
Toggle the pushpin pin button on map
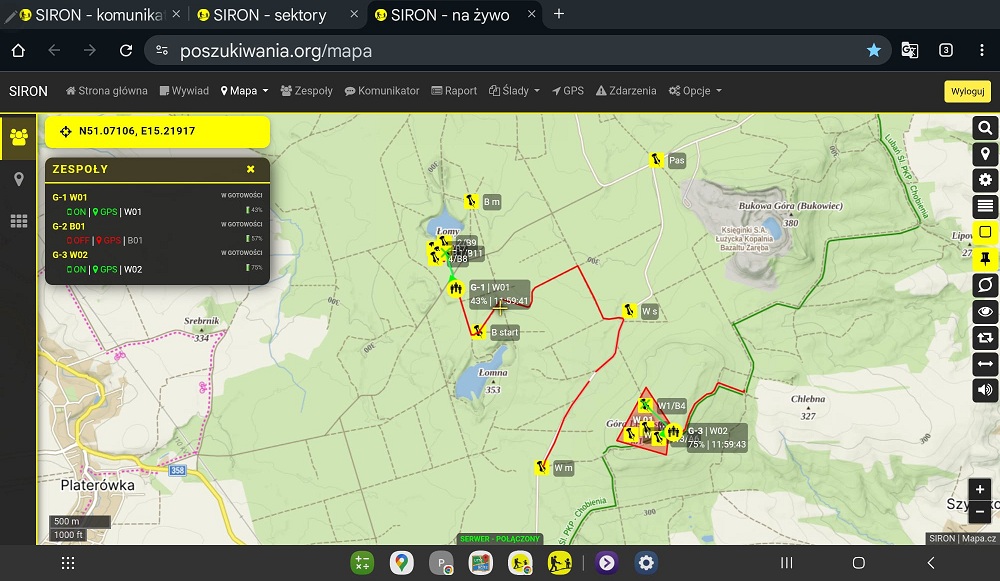click(985, 259)
